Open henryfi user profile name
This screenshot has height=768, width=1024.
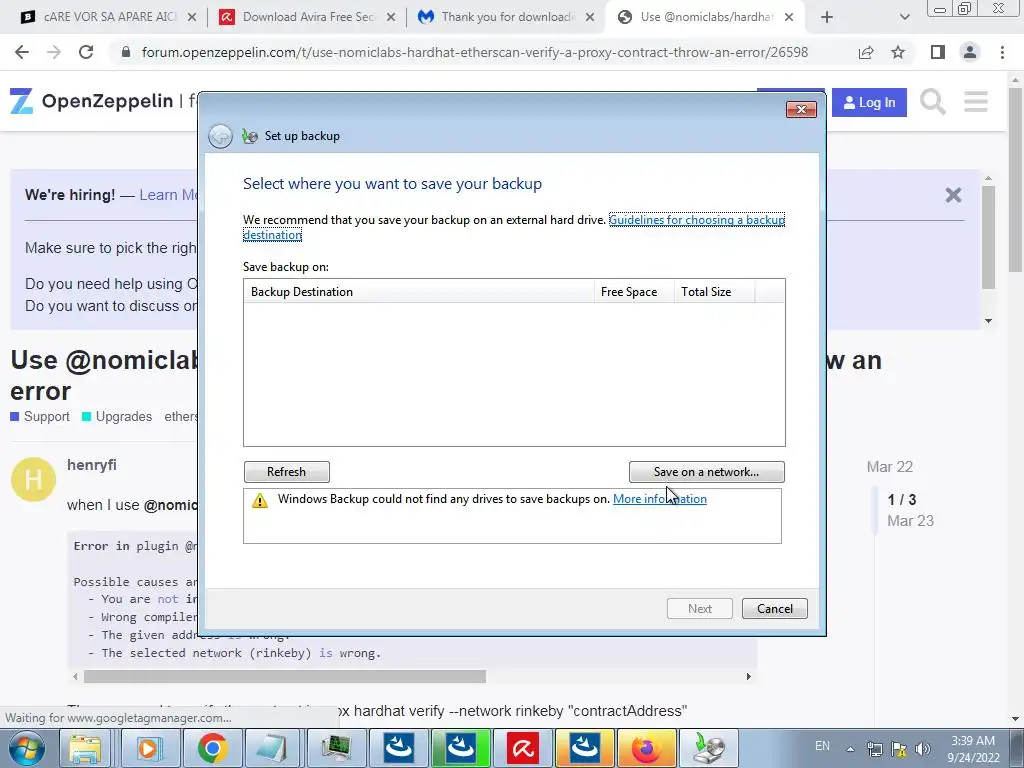[92, 465]
